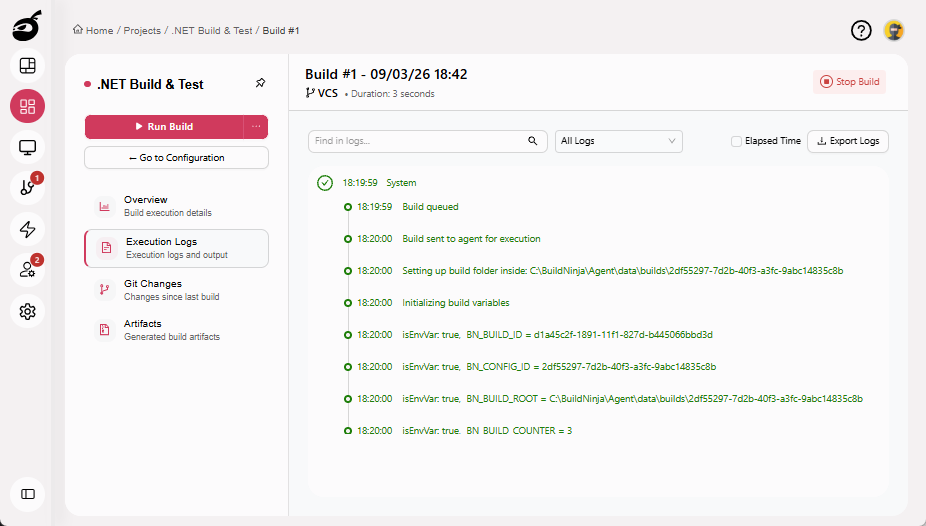Toggle the sidebar collapse icon
The height and width of the screenshot is (526, 926).
(27, 494)
